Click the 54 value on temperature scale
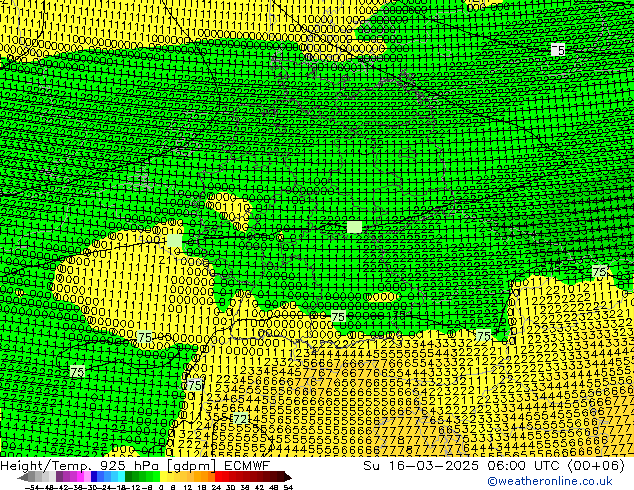634x490 pixels. point(288,487)
